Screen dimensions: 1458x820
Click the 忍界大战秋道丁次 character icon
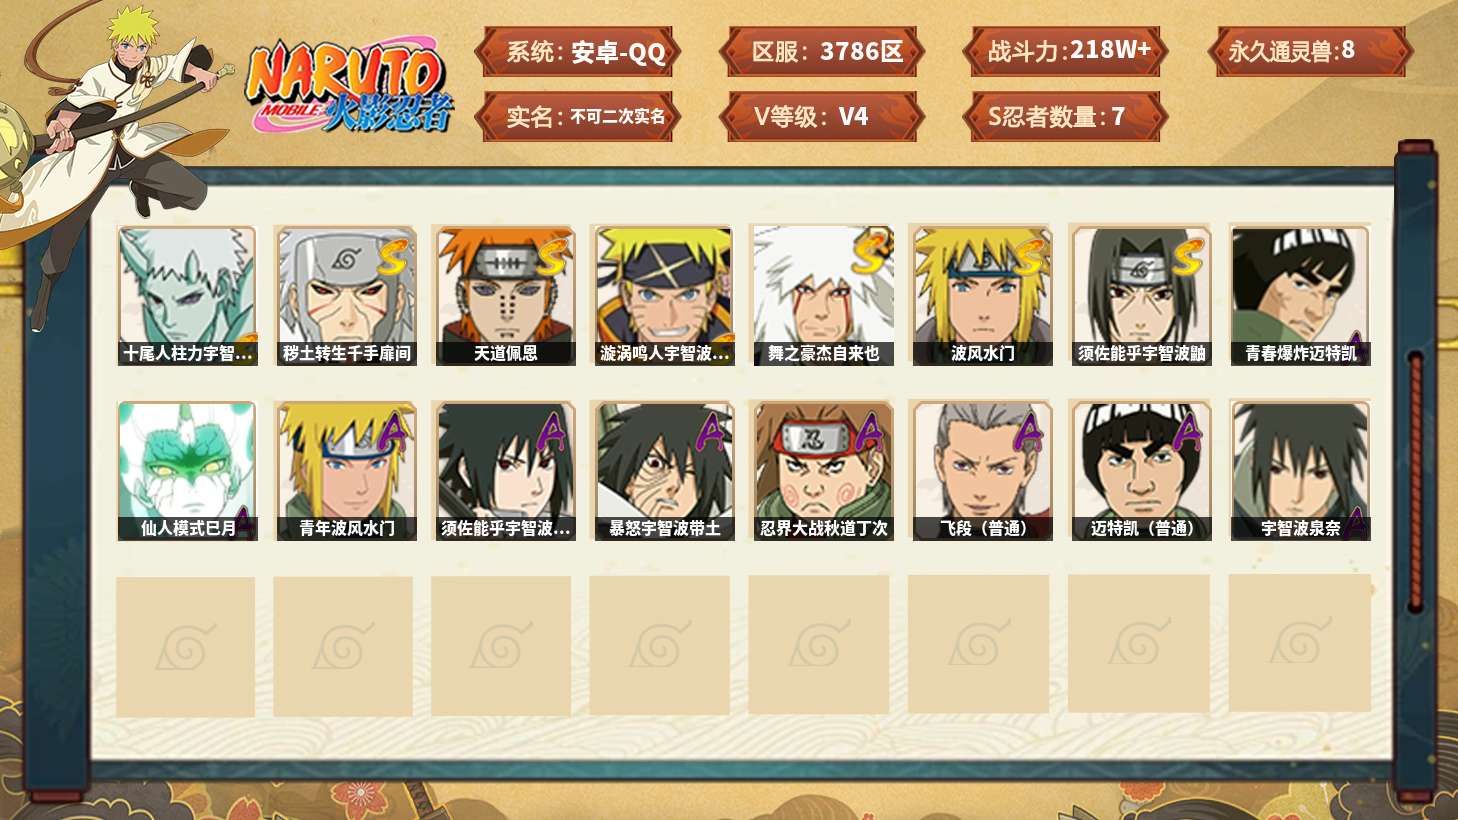click(x=822, y=471)
